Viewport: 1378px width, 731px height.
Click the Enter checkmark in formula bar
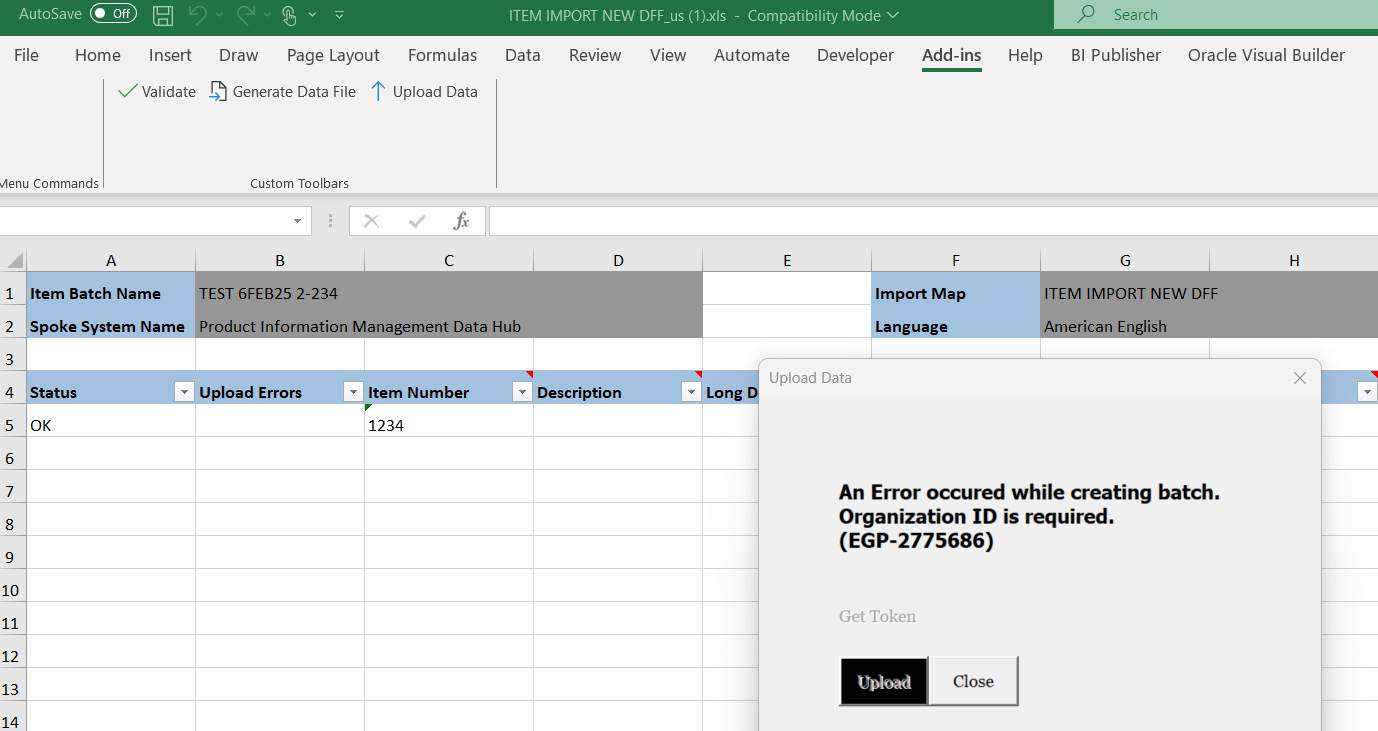click(x=417, y=221)
